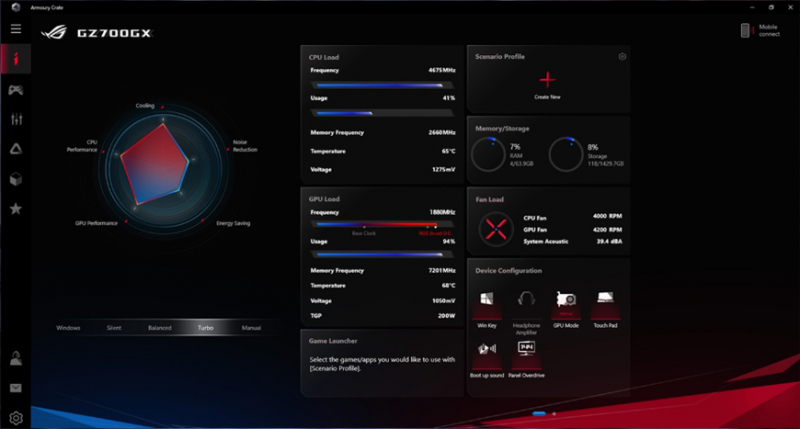Select the Balanced operating mode
This screenshot has height=429, width=800.
pyautogui.click(x=160, y=328)
